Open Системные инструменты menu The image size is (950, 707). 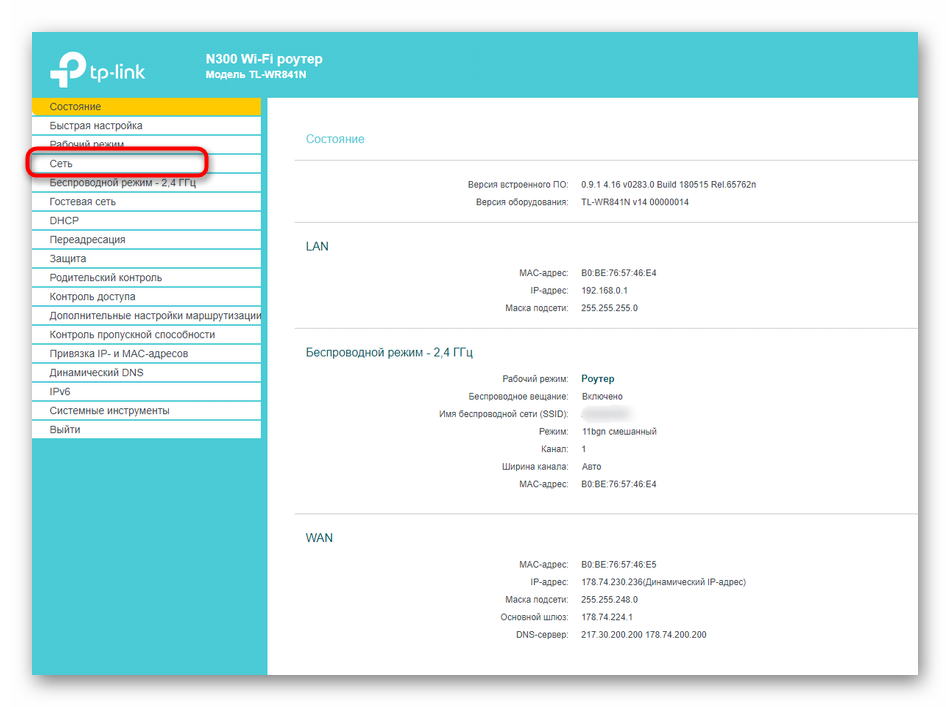pos(109,411)
